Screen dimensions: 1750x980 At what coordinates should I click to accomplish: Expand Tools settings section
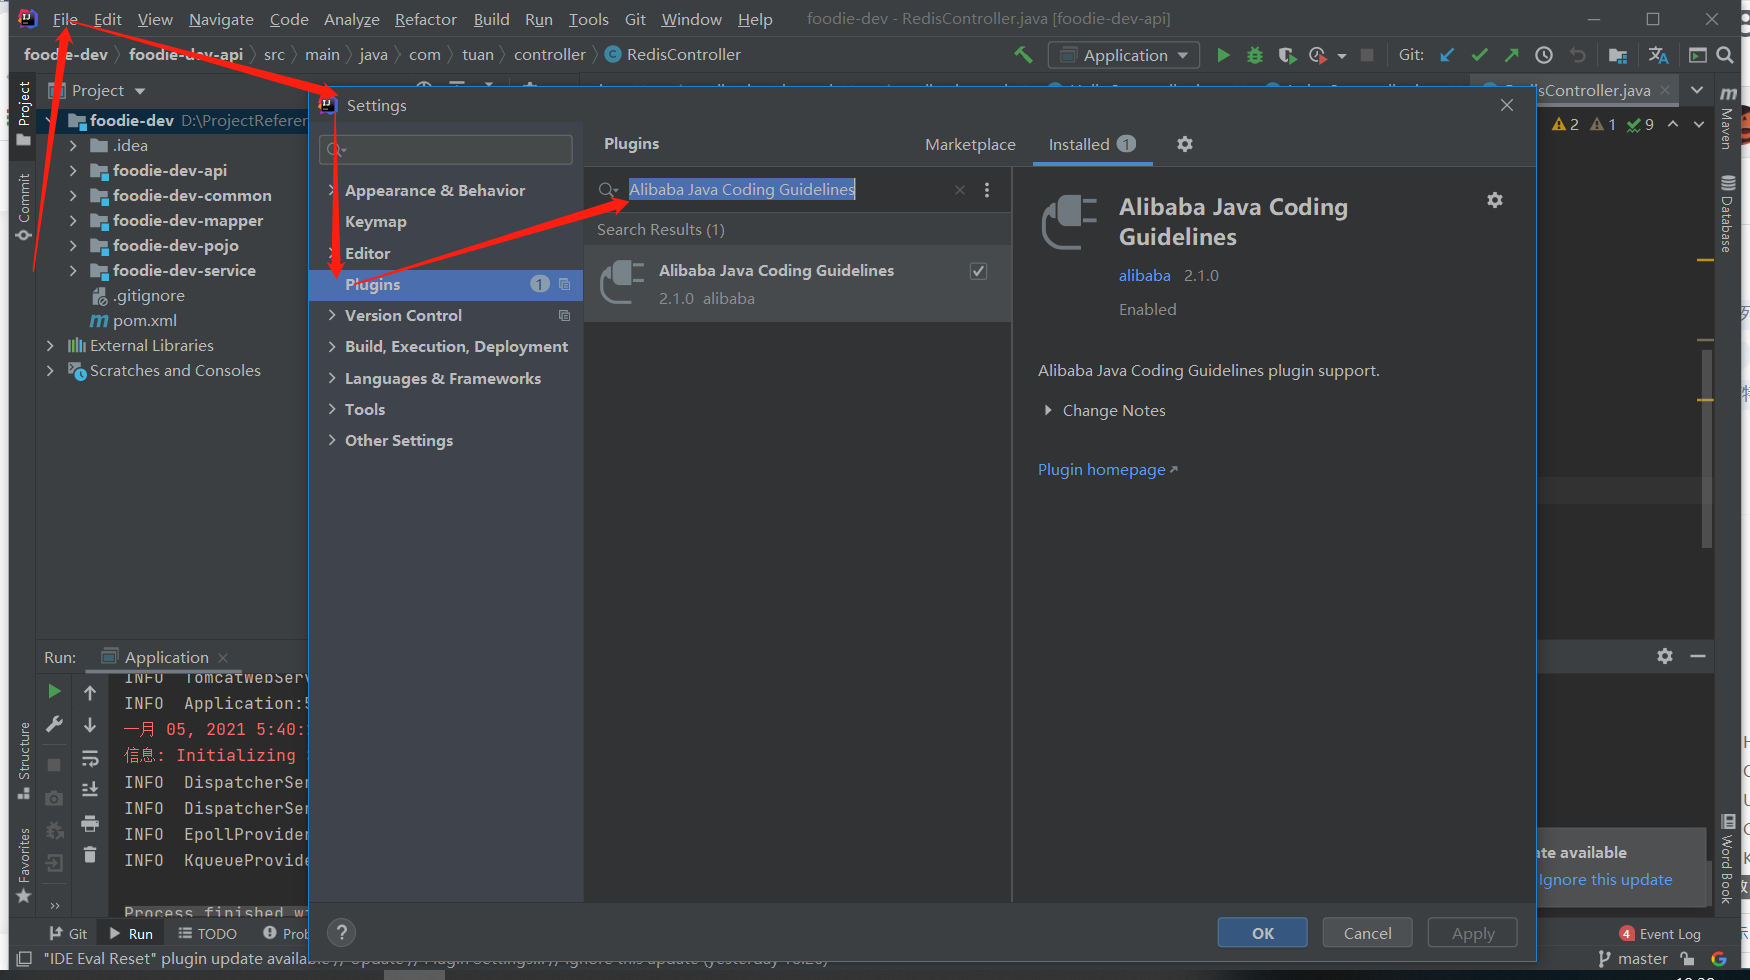tap(332, 409)
